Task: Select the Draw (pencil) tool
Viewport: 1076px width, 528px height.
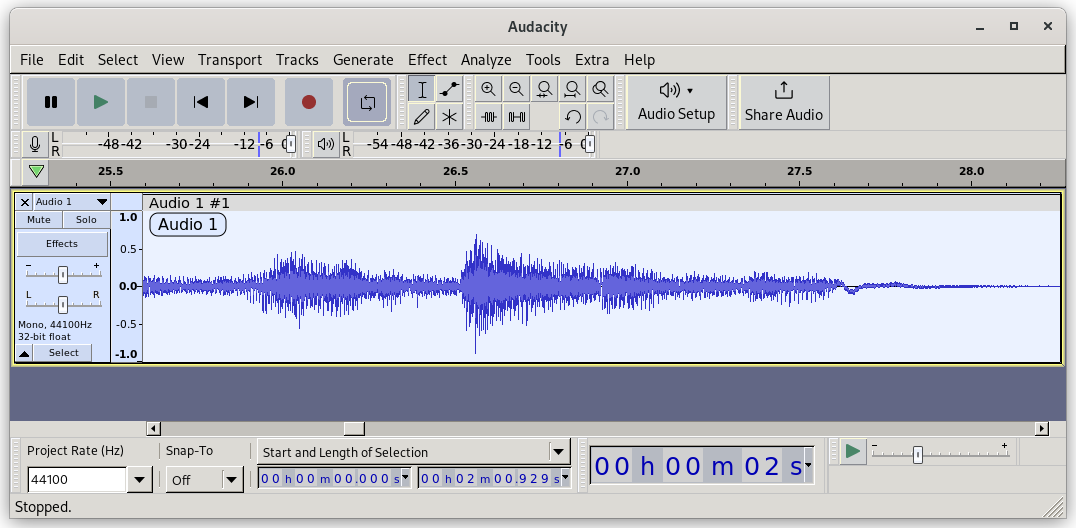Action: pyautogui.click(x=421, y=117)
